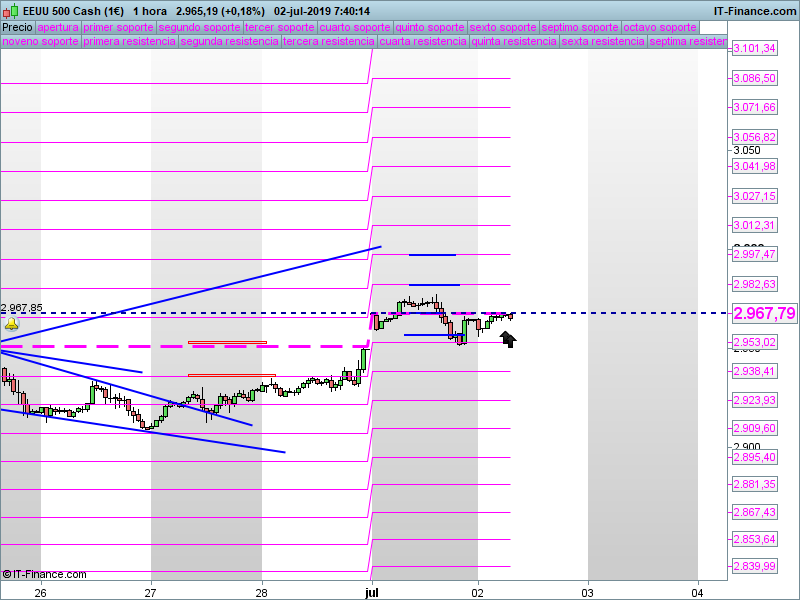This screenshot has width=800, height=600.
Task: Select the apertura indicator label
Action: [x=58, y=27]
